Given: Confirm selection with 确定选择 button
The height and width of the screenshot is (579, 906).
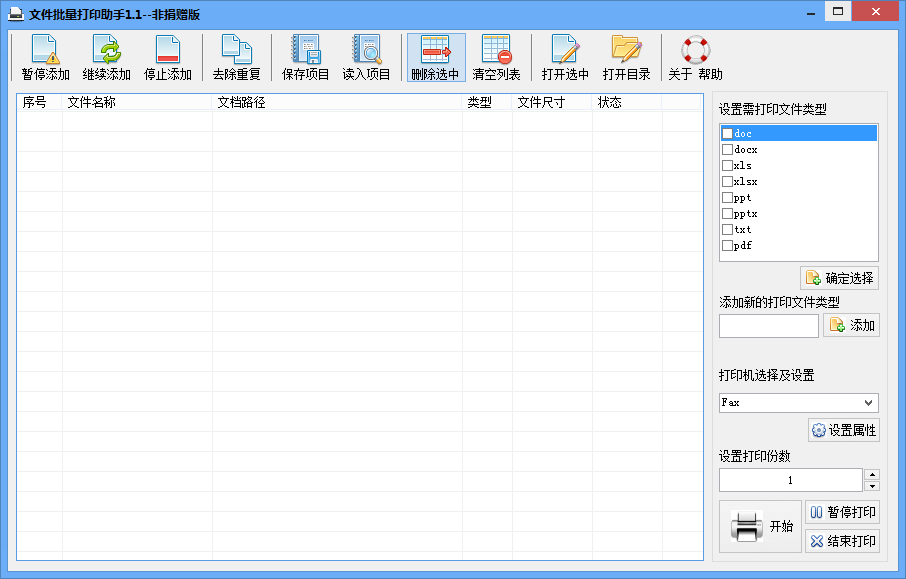Looking at the screenshot, I should (x=840, y=278).
